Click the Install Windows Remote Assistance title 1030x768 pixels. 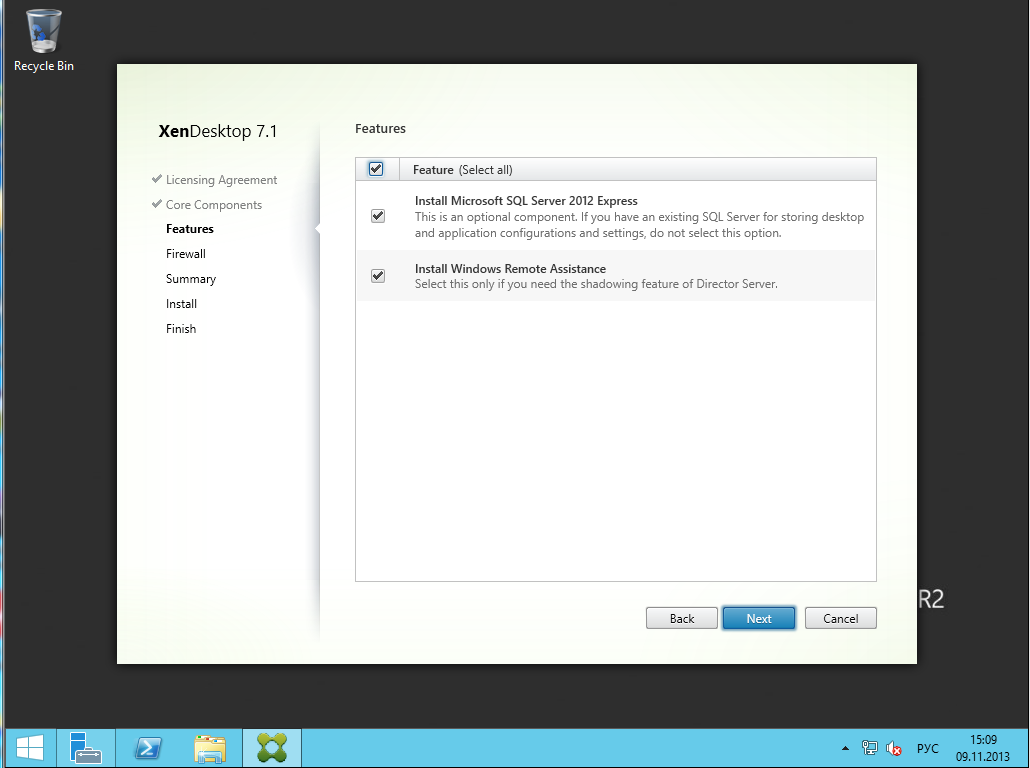(x=510, y=268)
